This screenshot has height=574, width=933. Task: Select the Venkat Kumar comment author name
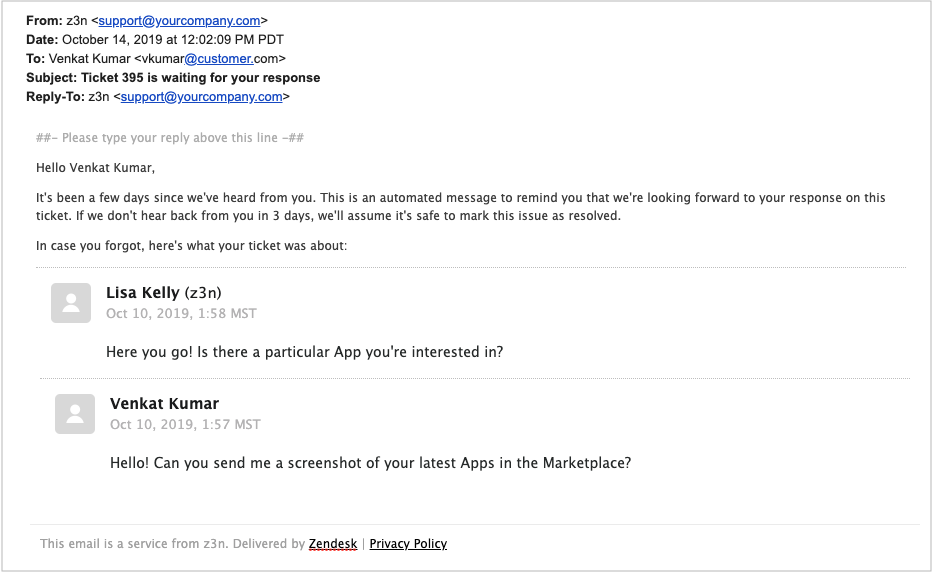164,403
